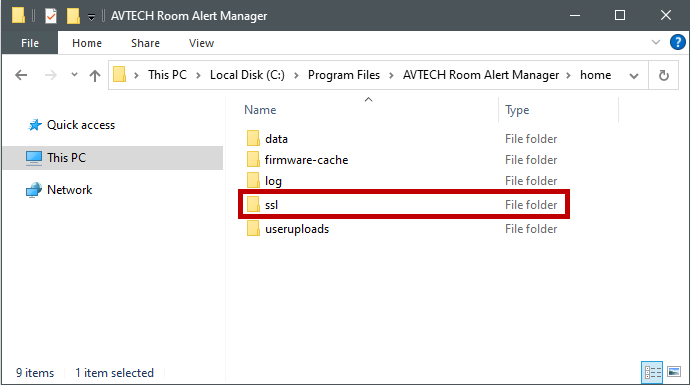This screenshot has width=690, height=385.
Task: Open the Quick Access Toolbar customize dropdown
Action: click(91, 17)
